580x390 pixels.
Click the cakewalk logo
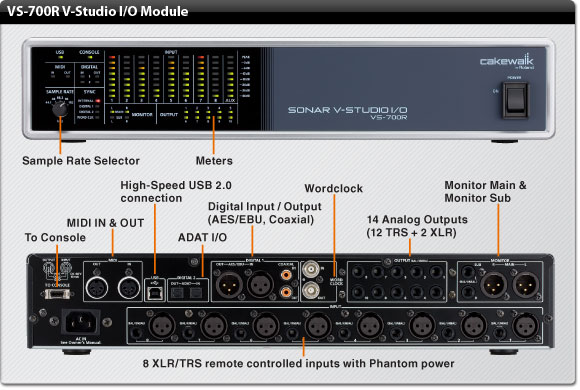coord(506,61)
